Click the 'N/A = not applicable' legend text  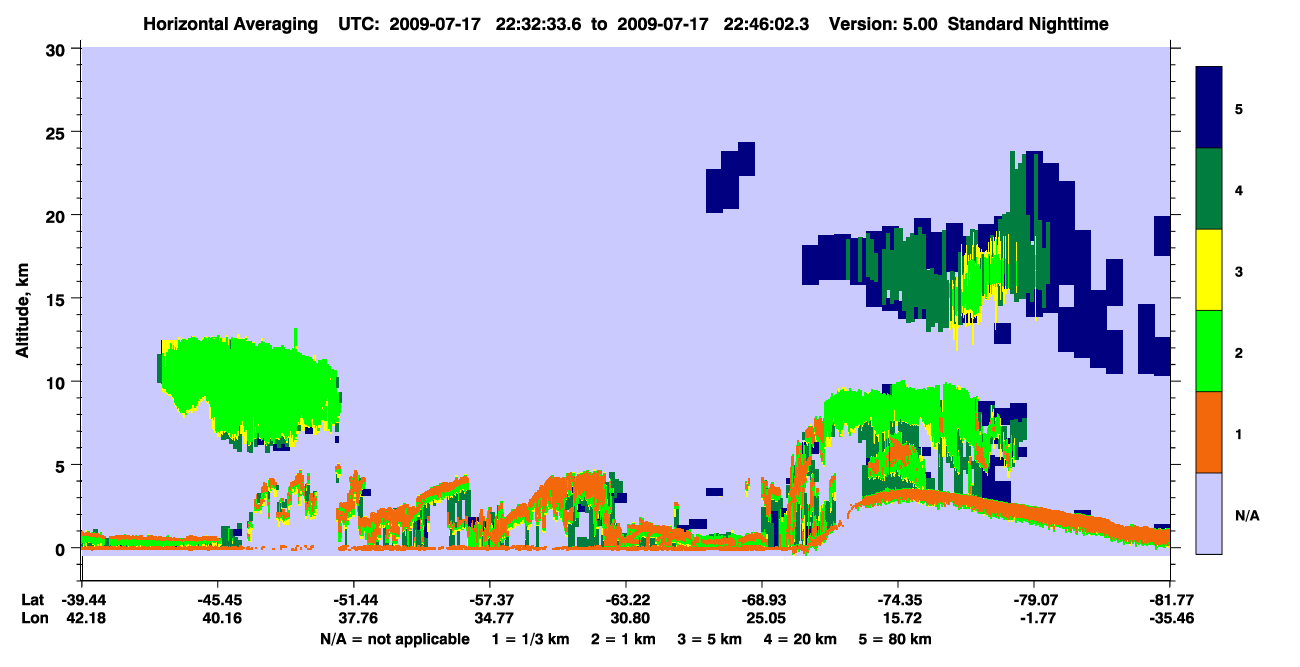click(395, 639)
